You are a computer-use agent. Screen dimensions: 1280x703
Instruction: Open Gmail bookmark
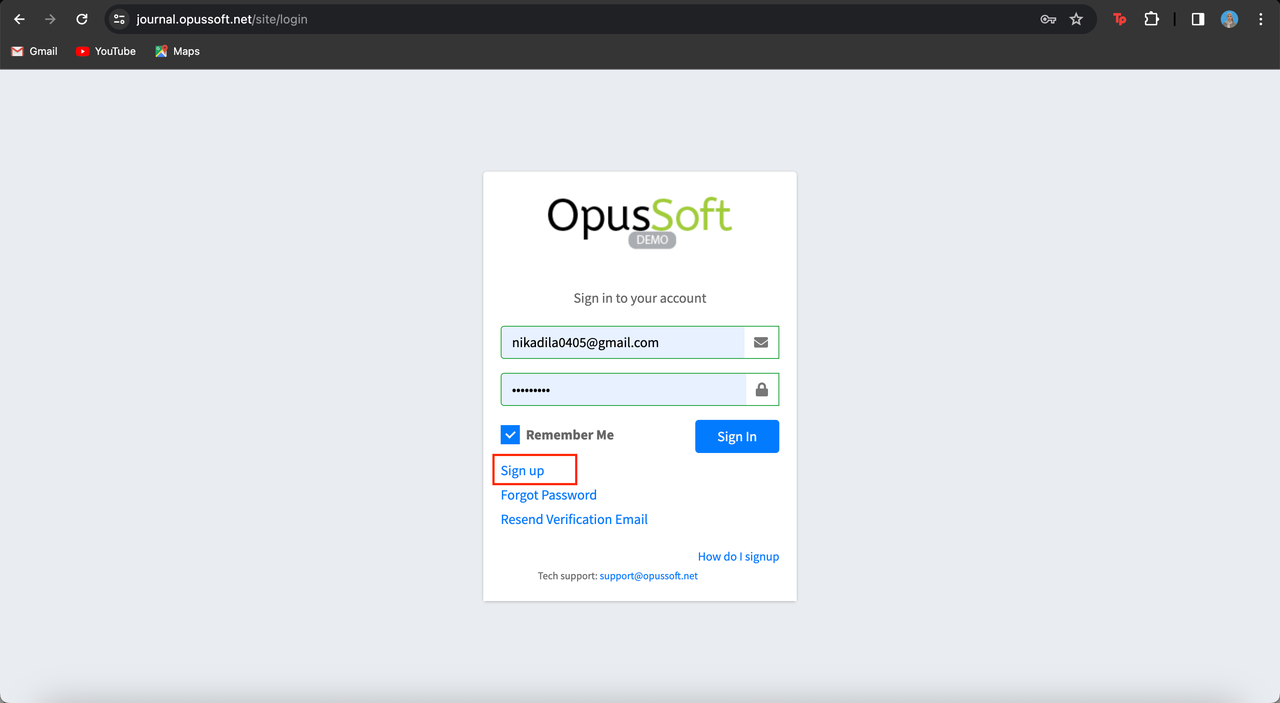(x=34, y=51)
